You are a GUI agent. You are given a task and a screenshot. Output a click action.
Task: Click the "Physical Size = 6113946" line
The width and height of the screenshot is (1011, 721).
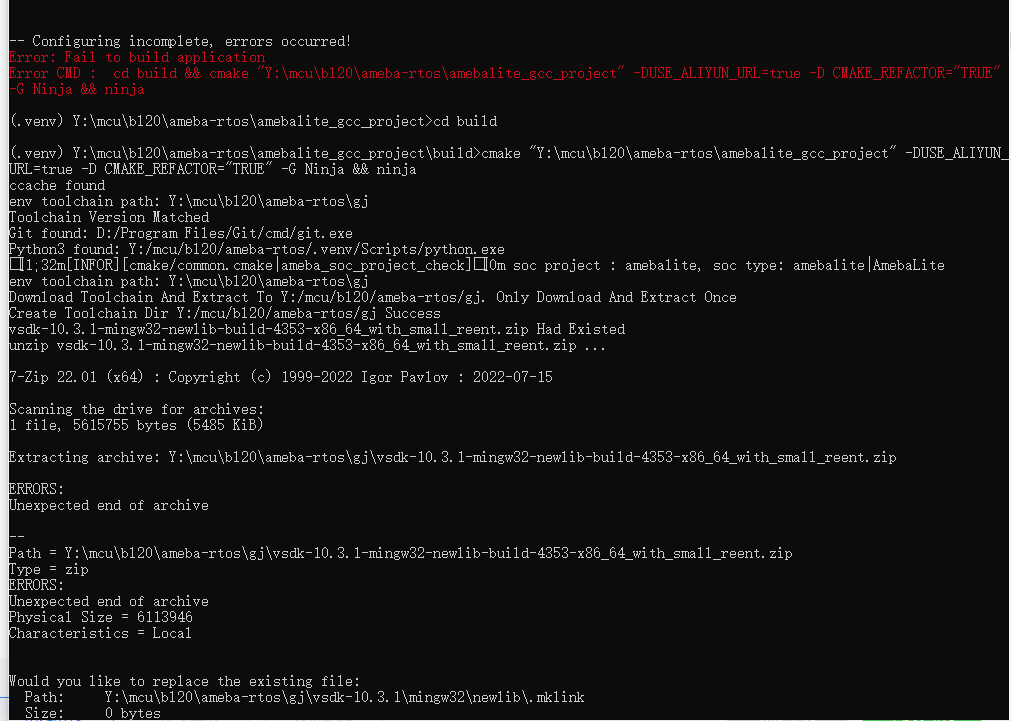(101, 618)
